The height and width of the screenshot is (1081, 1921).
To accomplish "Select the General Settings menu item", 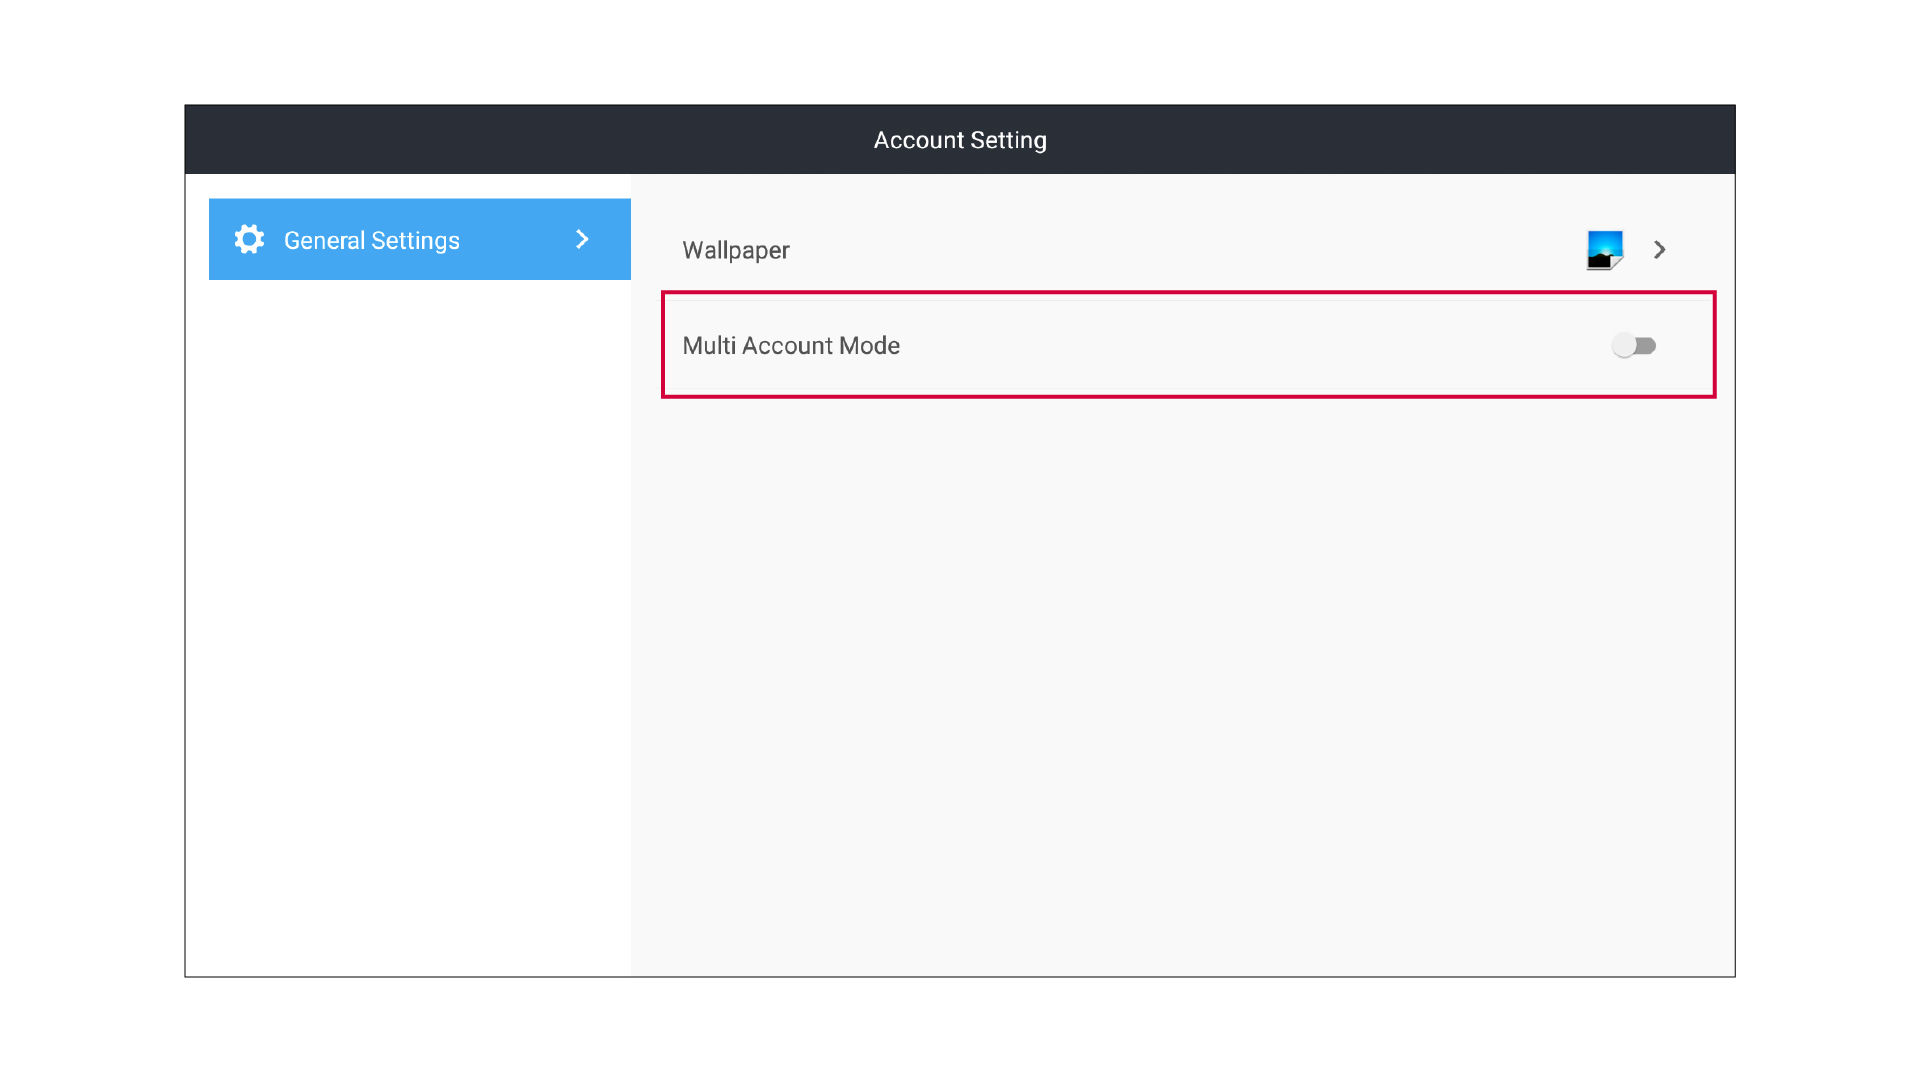I will (419, 239).
